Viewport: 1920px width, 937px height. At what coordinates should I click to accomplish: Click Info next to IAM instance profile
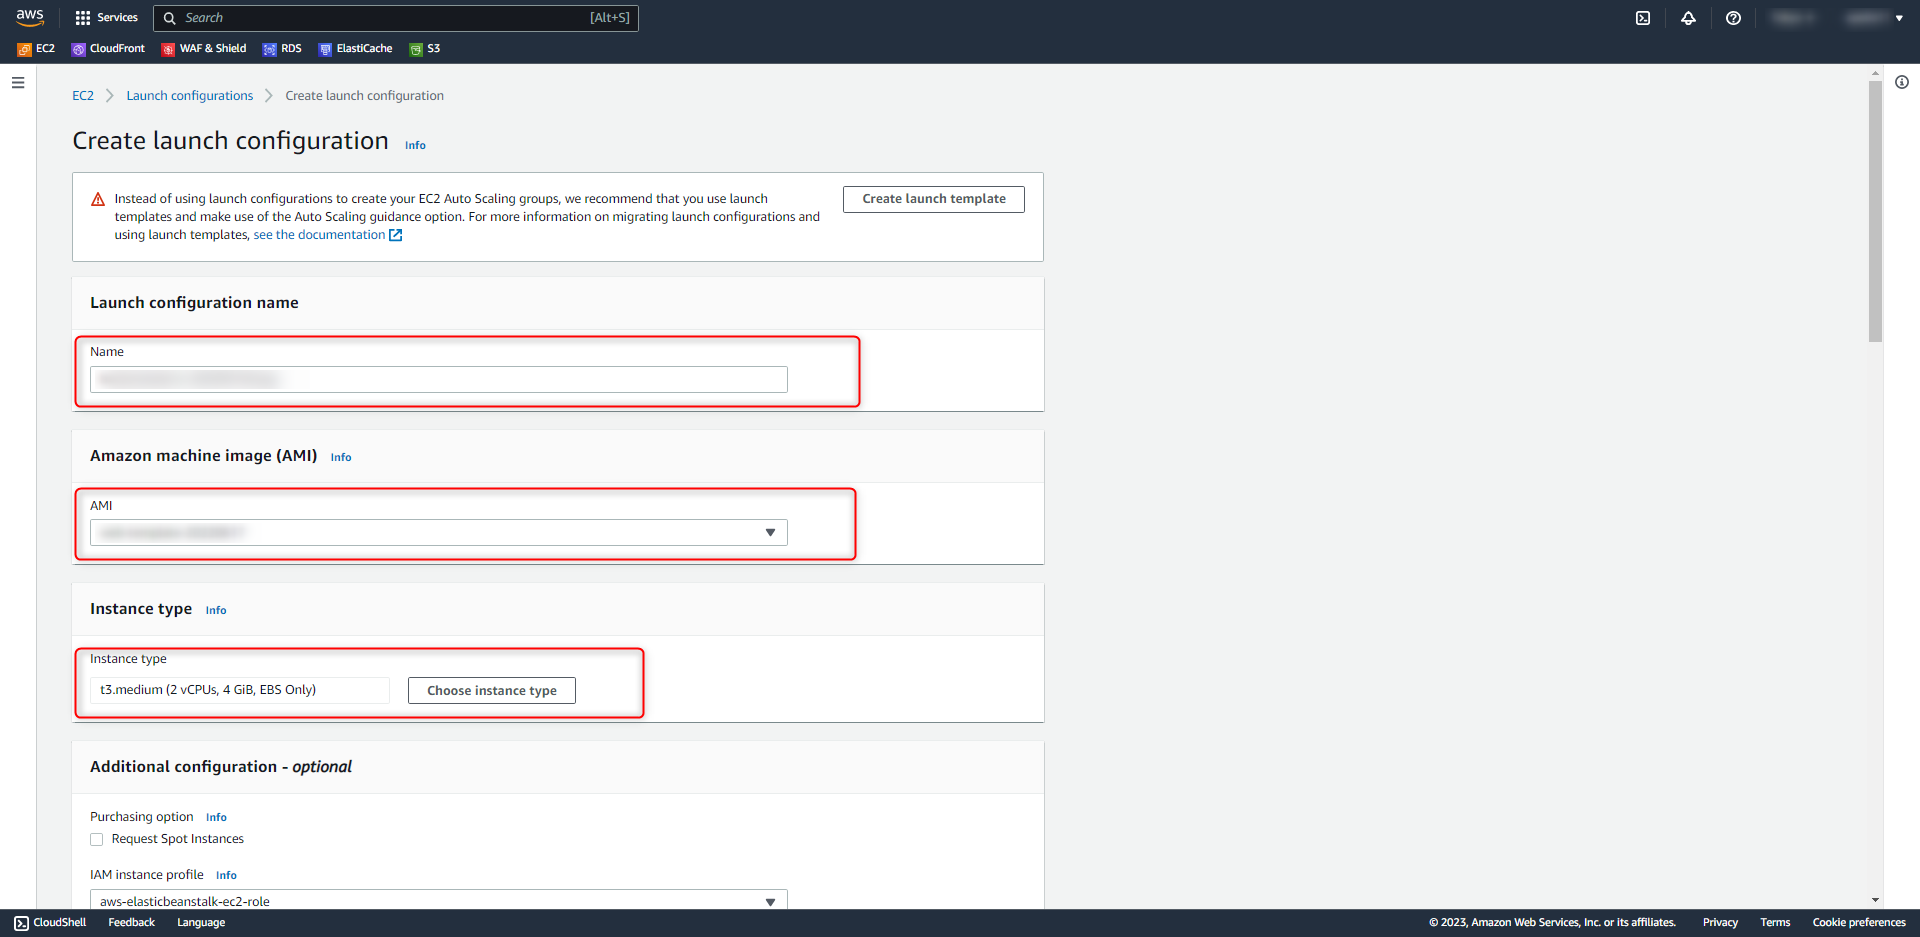[x=226, y=876]
